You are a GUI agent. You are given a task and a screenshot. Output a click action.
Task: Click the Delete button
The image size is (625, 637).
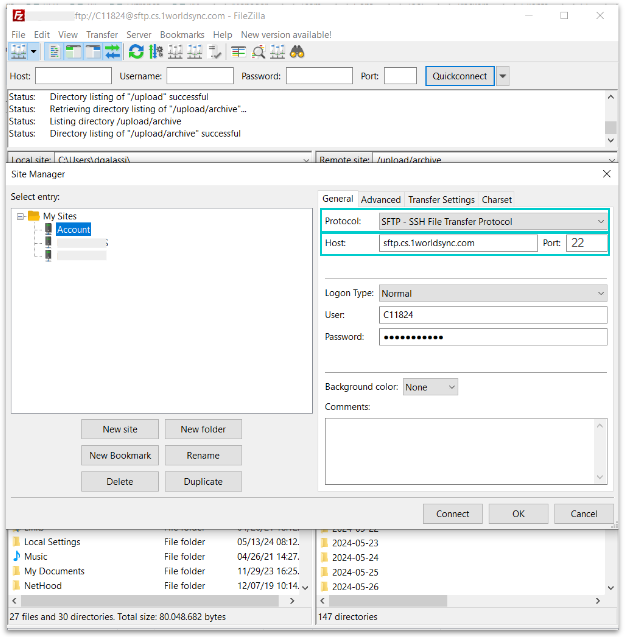coord(120,481)
